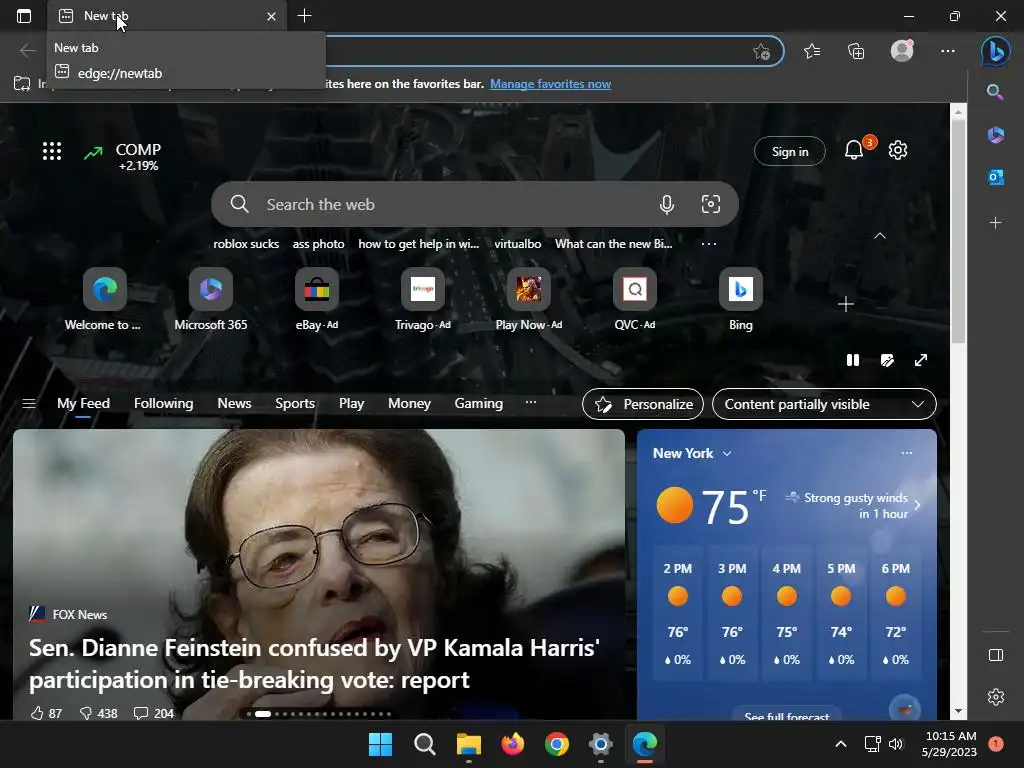Screen dimensions: 1024x768
Task: Start voice search microphone icon
Action: (x=666, y=204)
